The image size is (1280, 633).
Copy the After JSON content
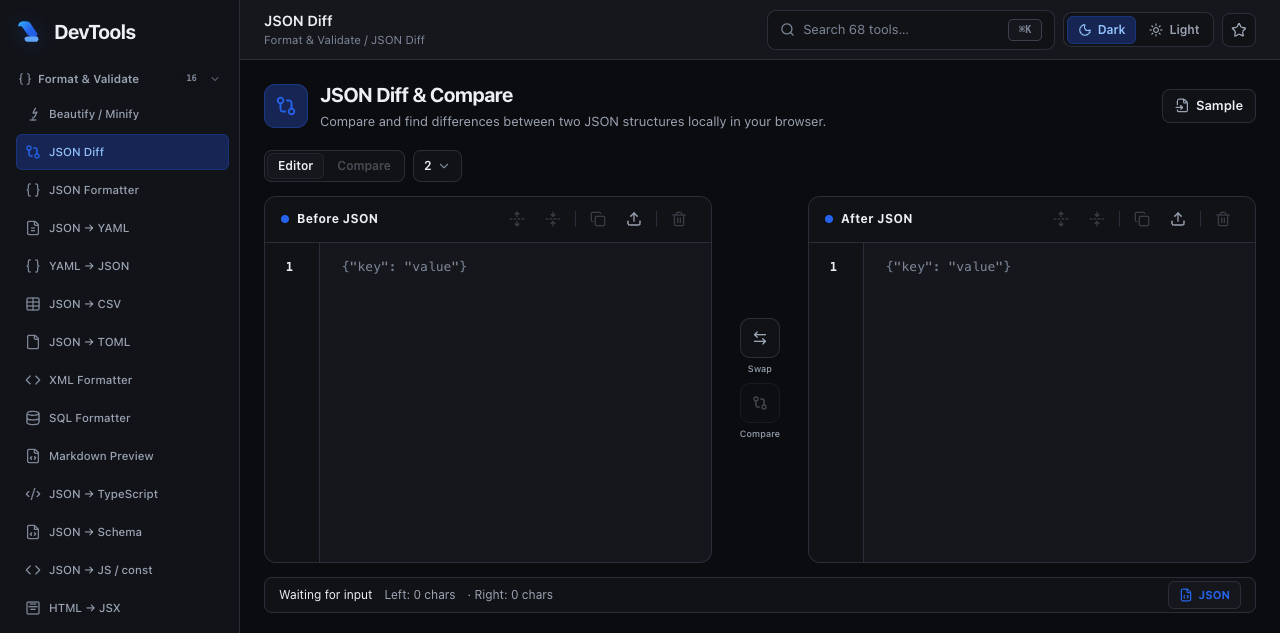point(1142,219)
